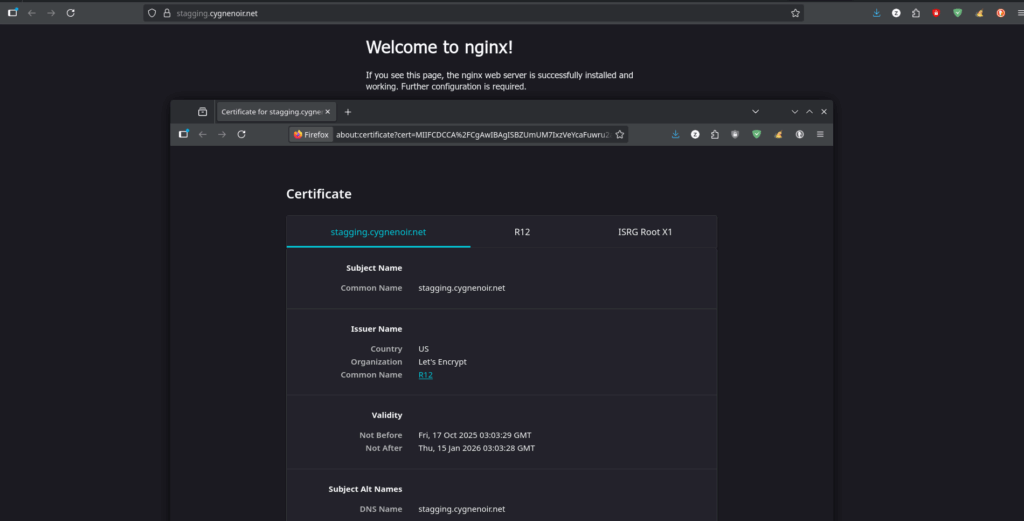The width and height of the screenshot is (1024, 521).
Task: Select the stagging.cygnenoir.net certificate tab
Action: 378,232
